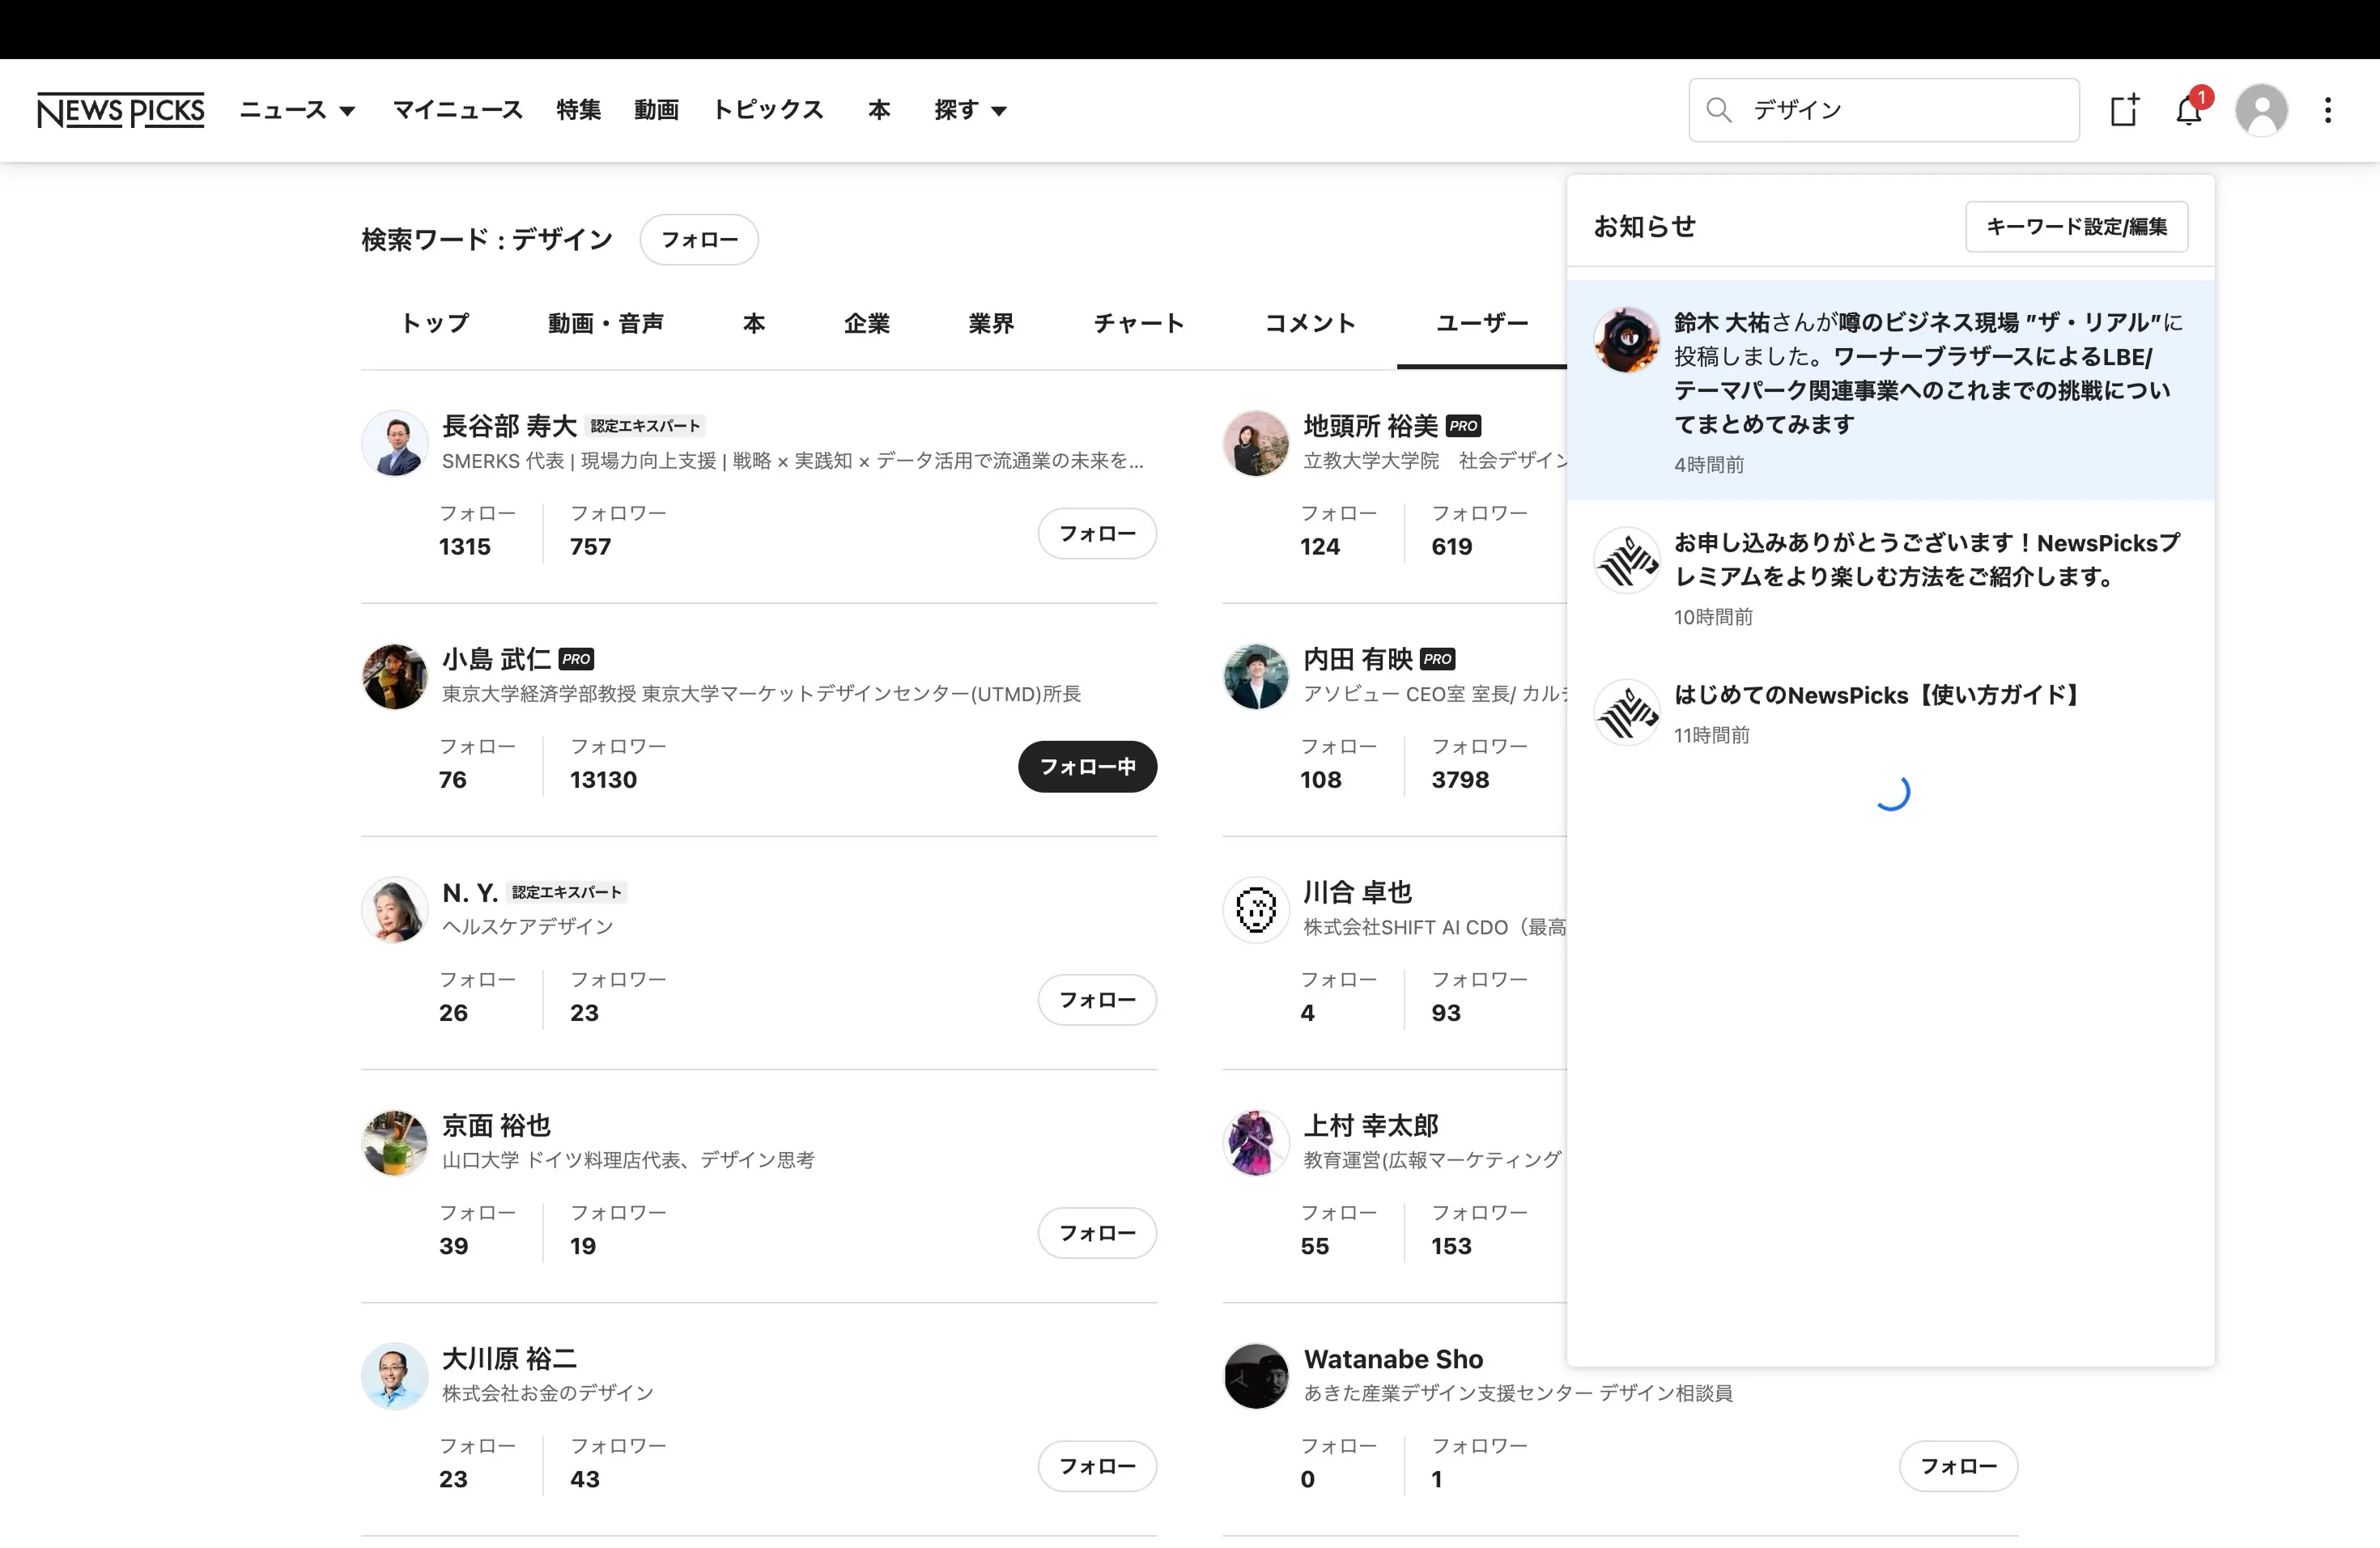Switch to the コメント tab
The image size is (2380, 1548).
coord(1310,323)
